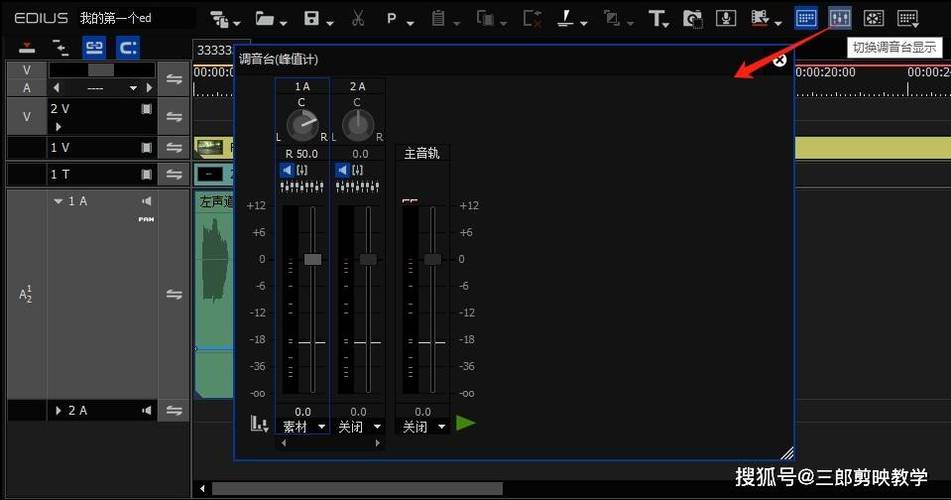Click the 1 A volume fader handle

pos(313,260)
